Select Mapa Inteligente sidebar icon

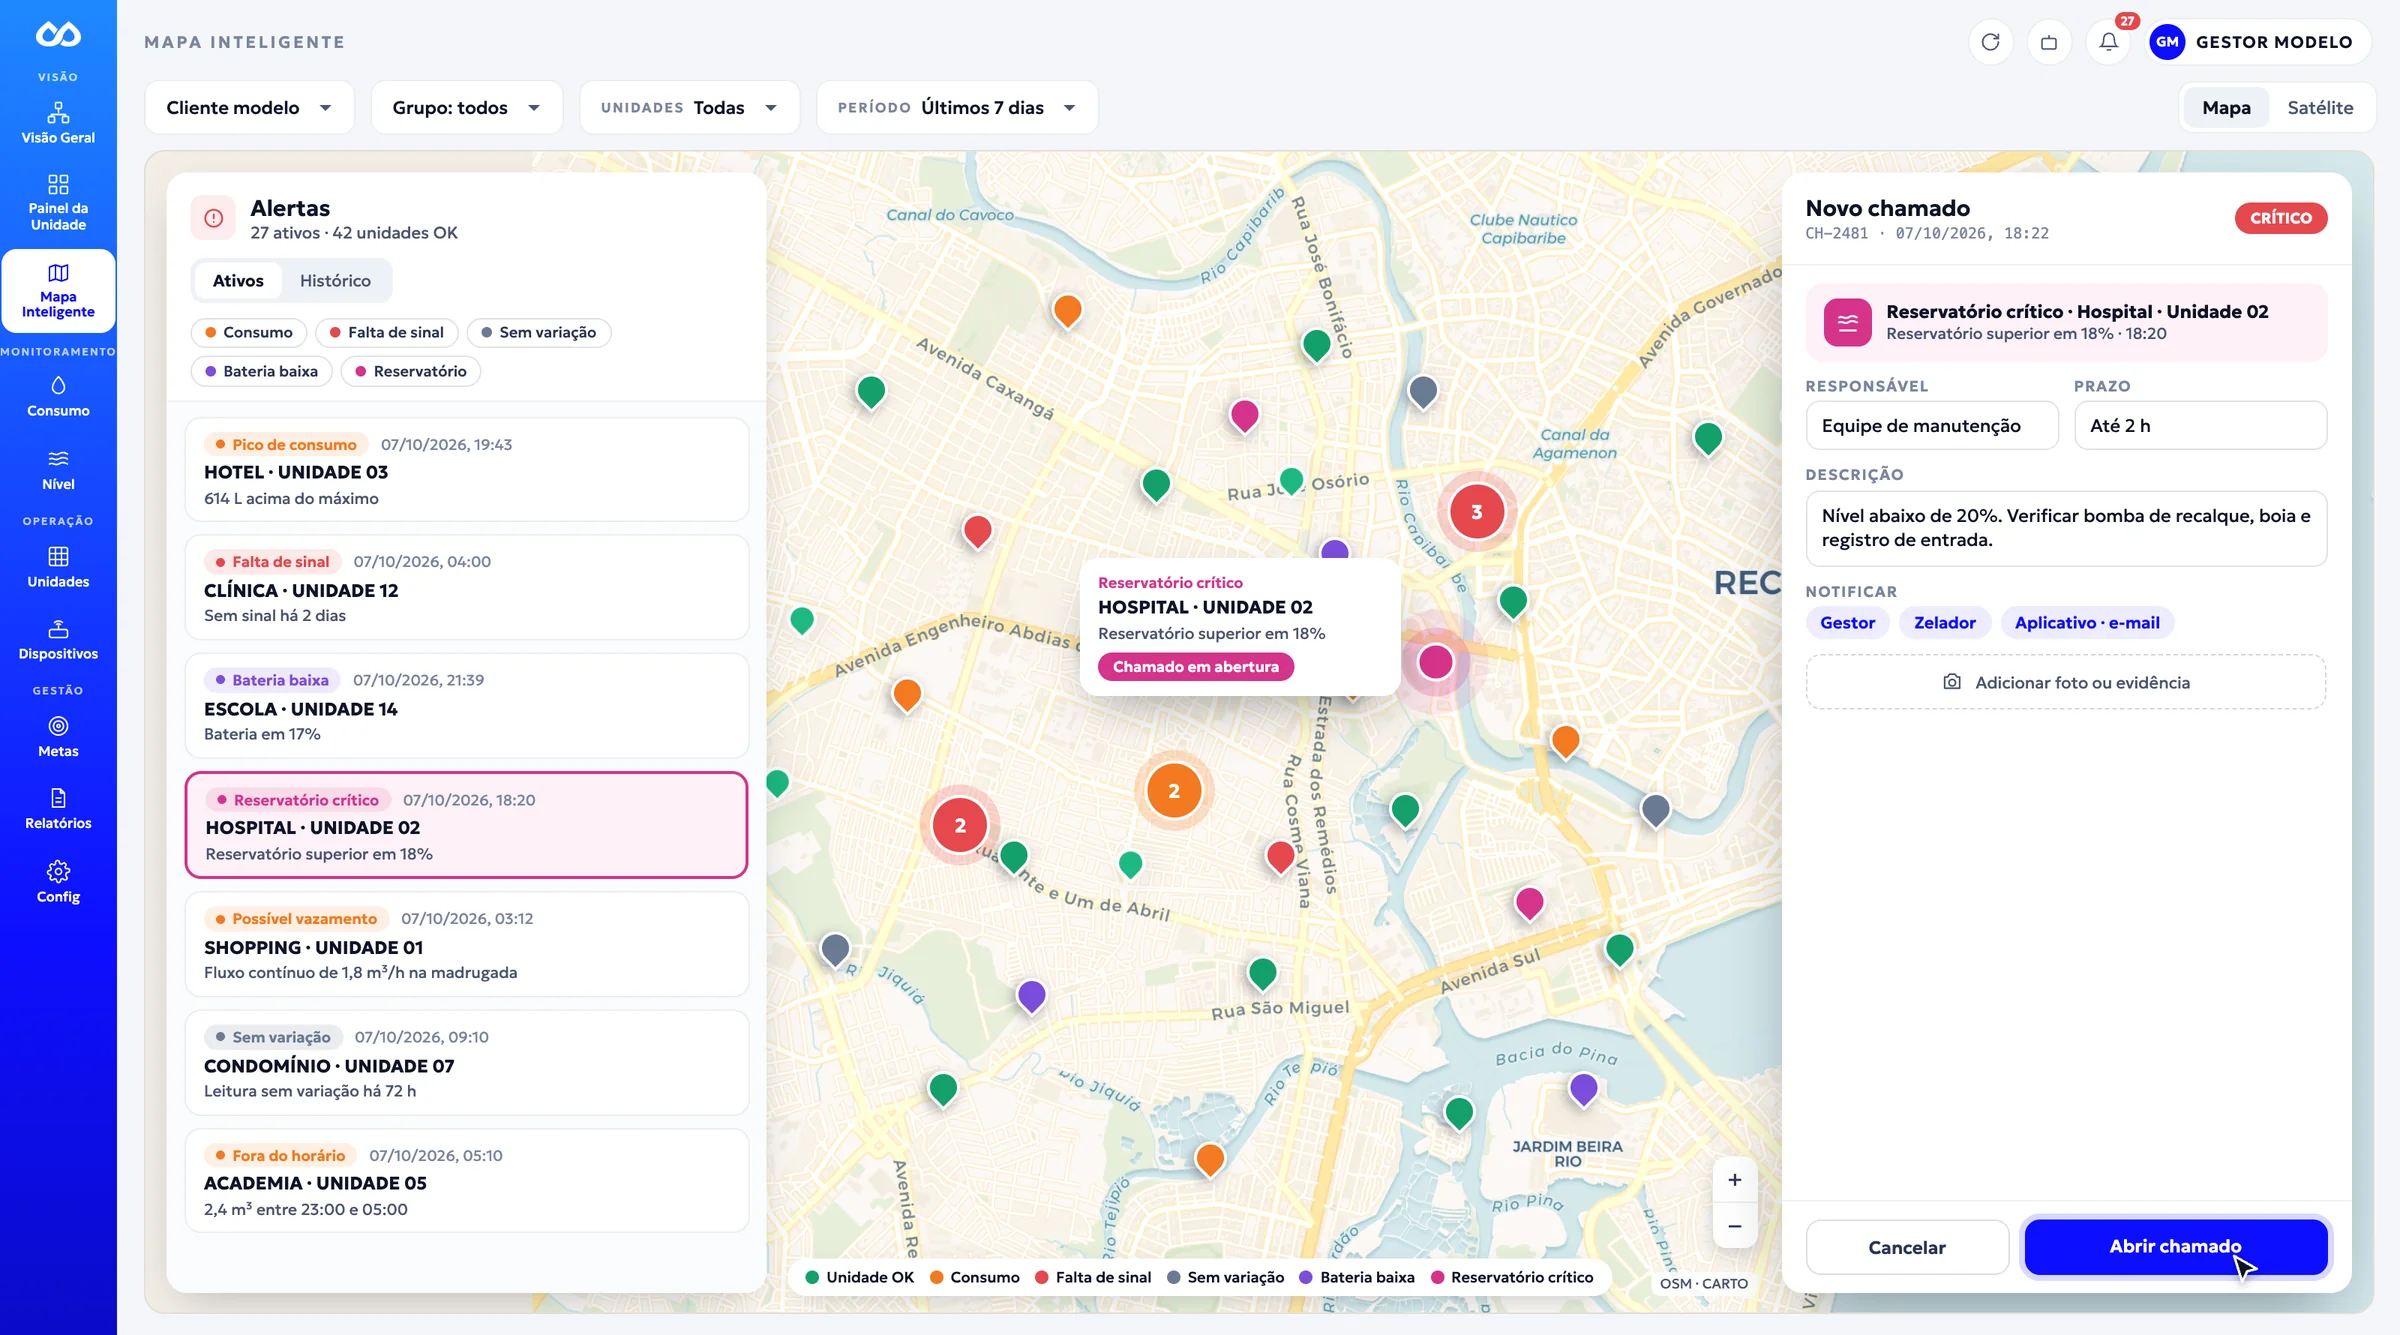tap(58, 290)
